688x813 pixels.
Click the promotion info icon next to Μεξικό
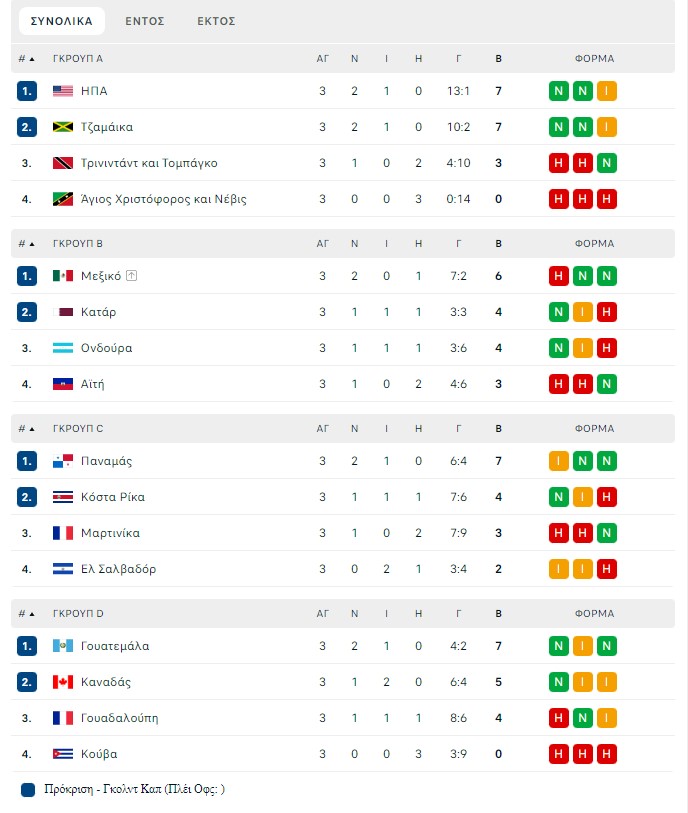132,276
